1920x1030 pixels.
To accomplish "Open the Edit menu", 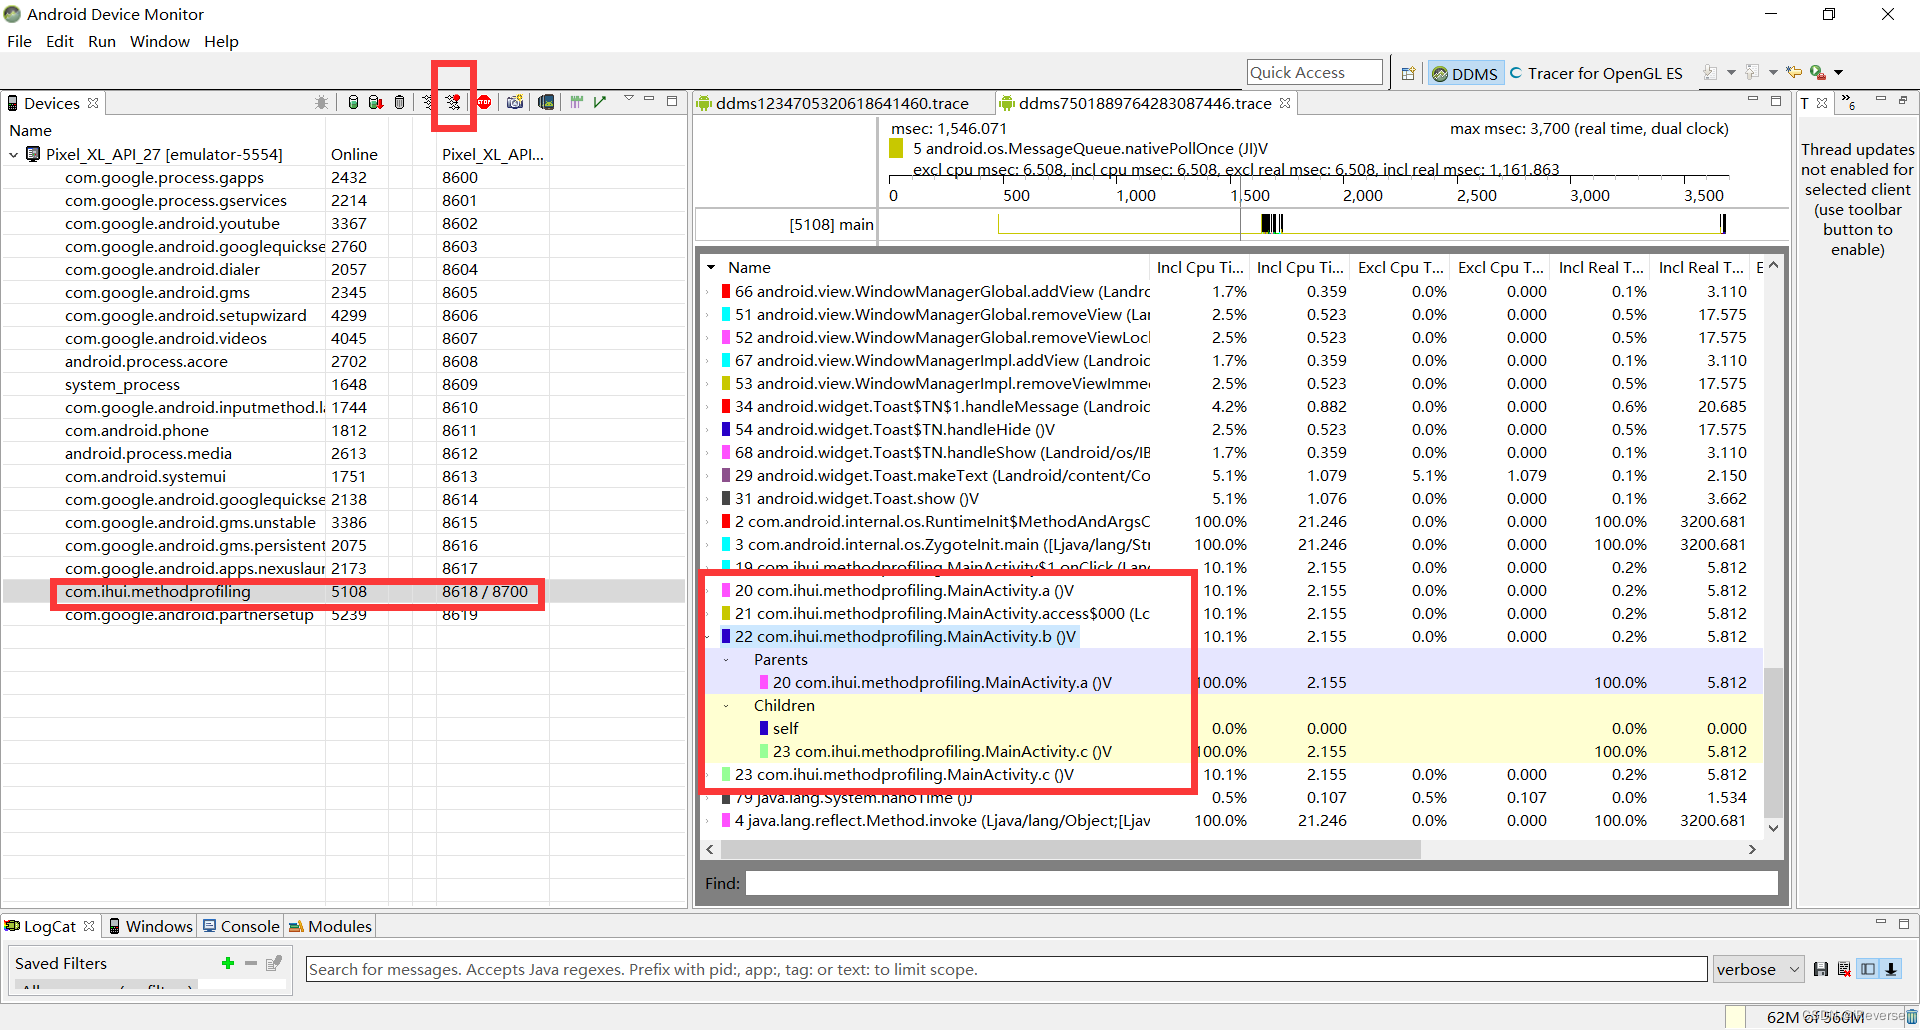I will pos(60,42).
